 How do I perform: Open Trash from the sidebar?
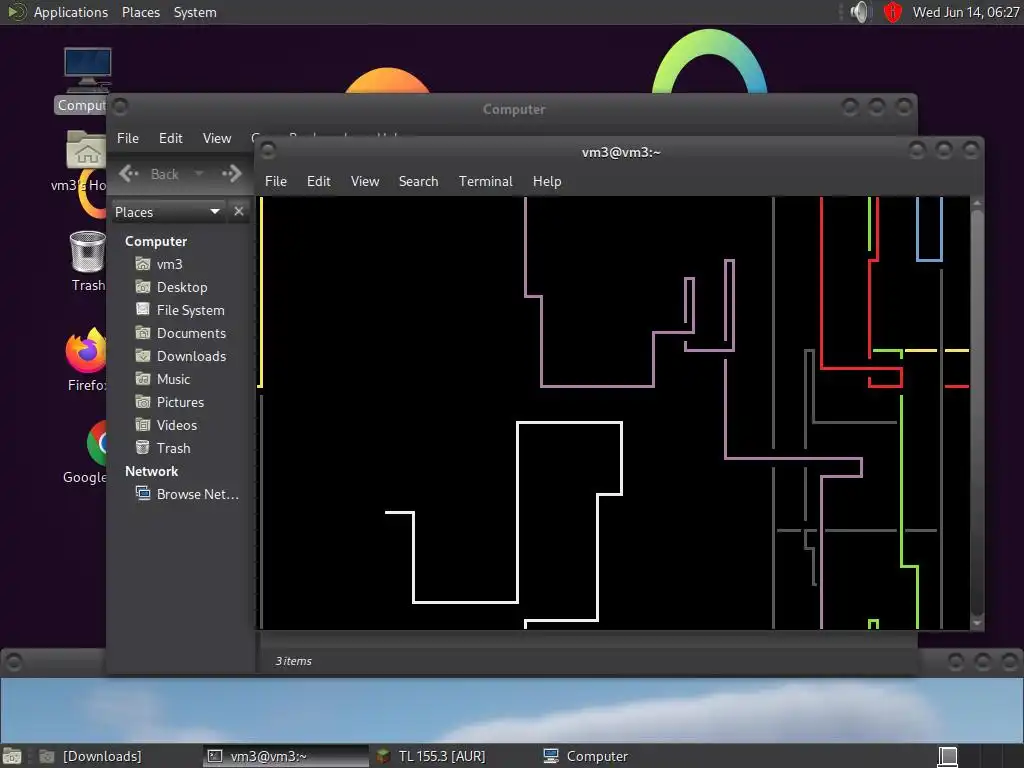173,448
